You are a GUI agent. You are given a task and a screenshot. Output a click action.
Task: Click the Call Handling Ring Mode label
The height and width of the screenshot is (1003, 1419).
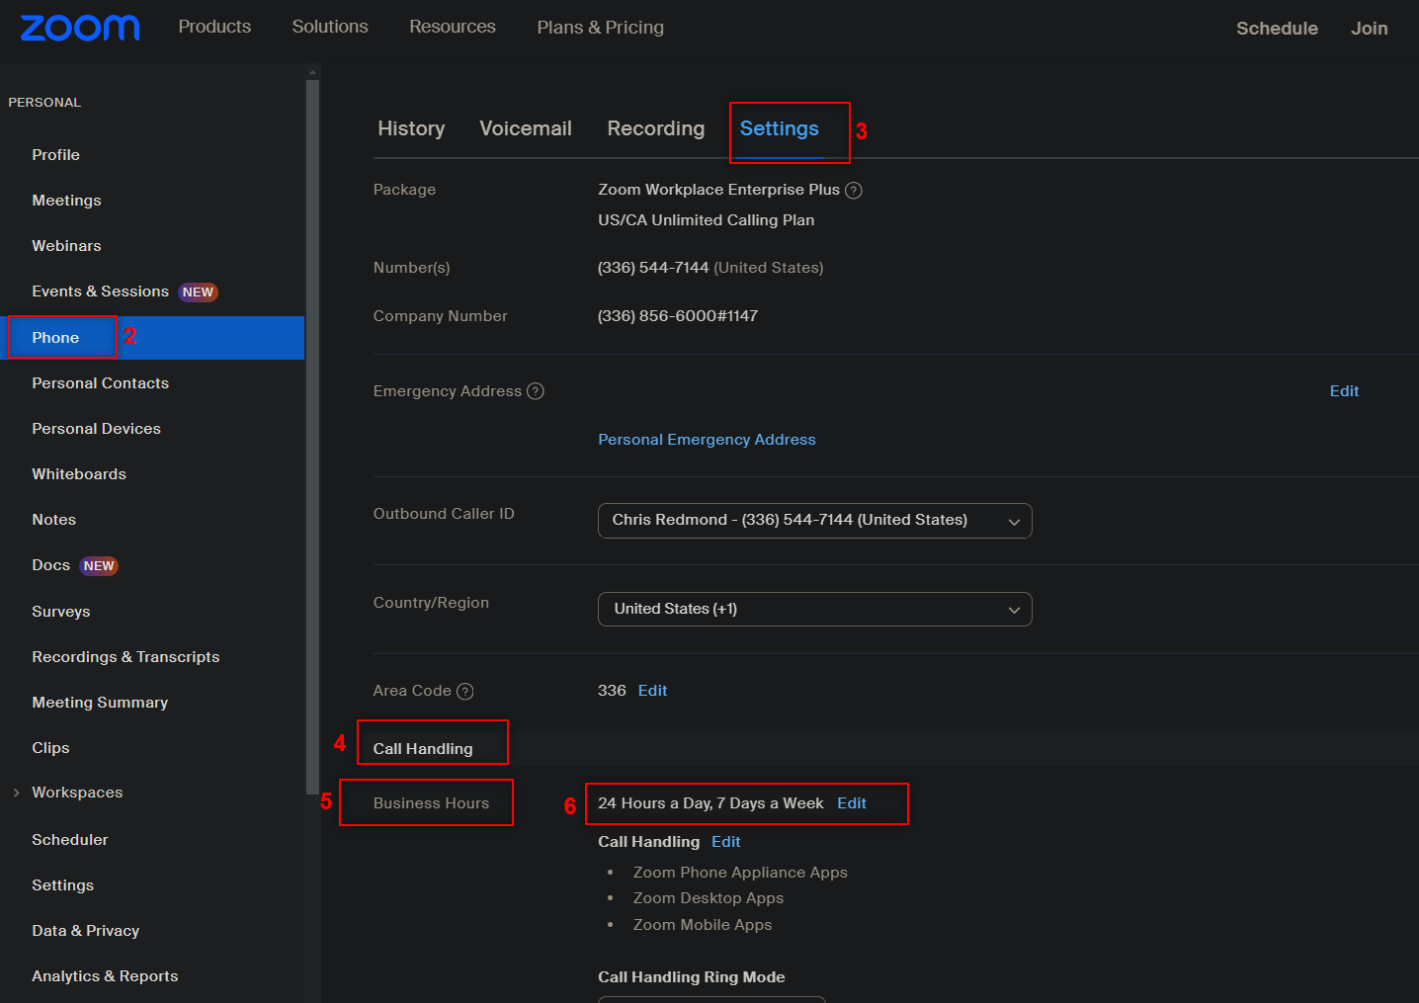point(691,978)
